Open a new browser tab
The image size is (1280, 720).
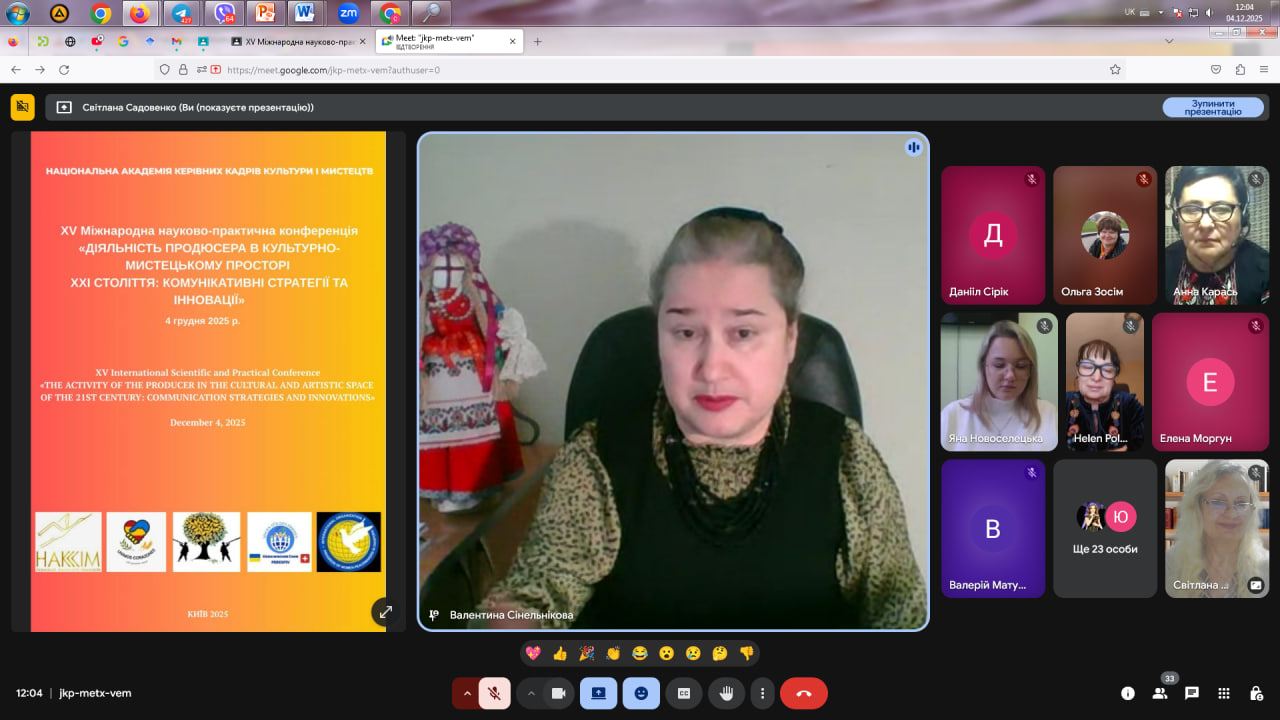pos(537,42)
